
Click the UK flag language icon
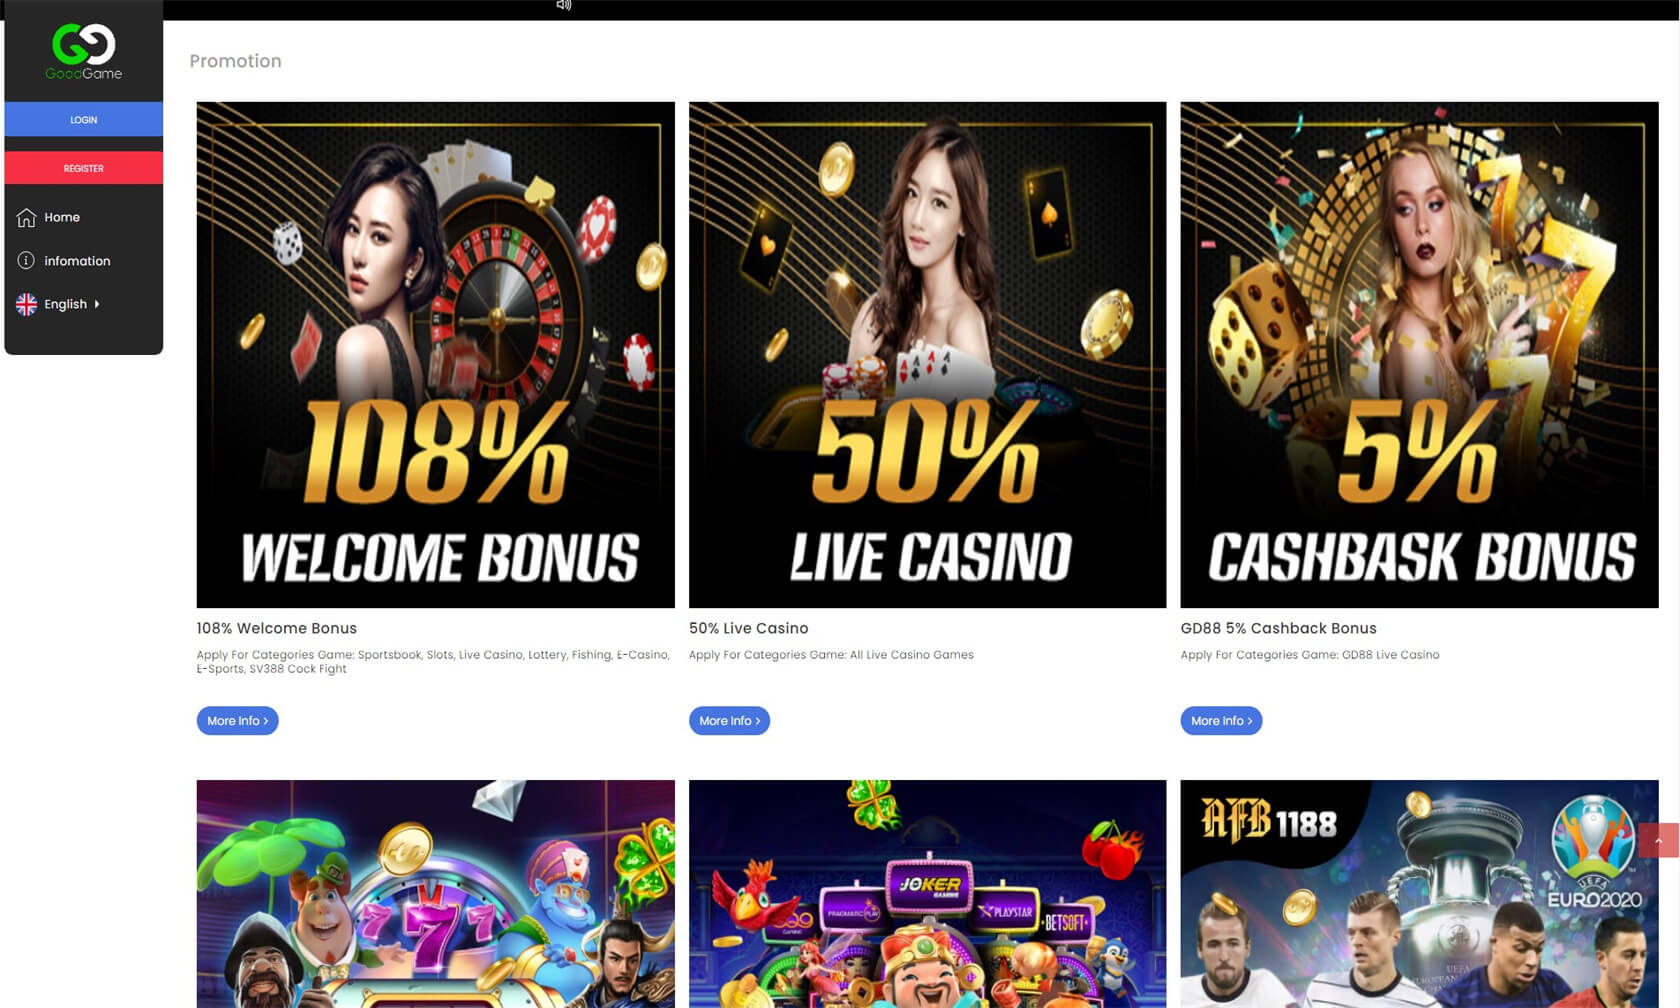pos(26,304)
